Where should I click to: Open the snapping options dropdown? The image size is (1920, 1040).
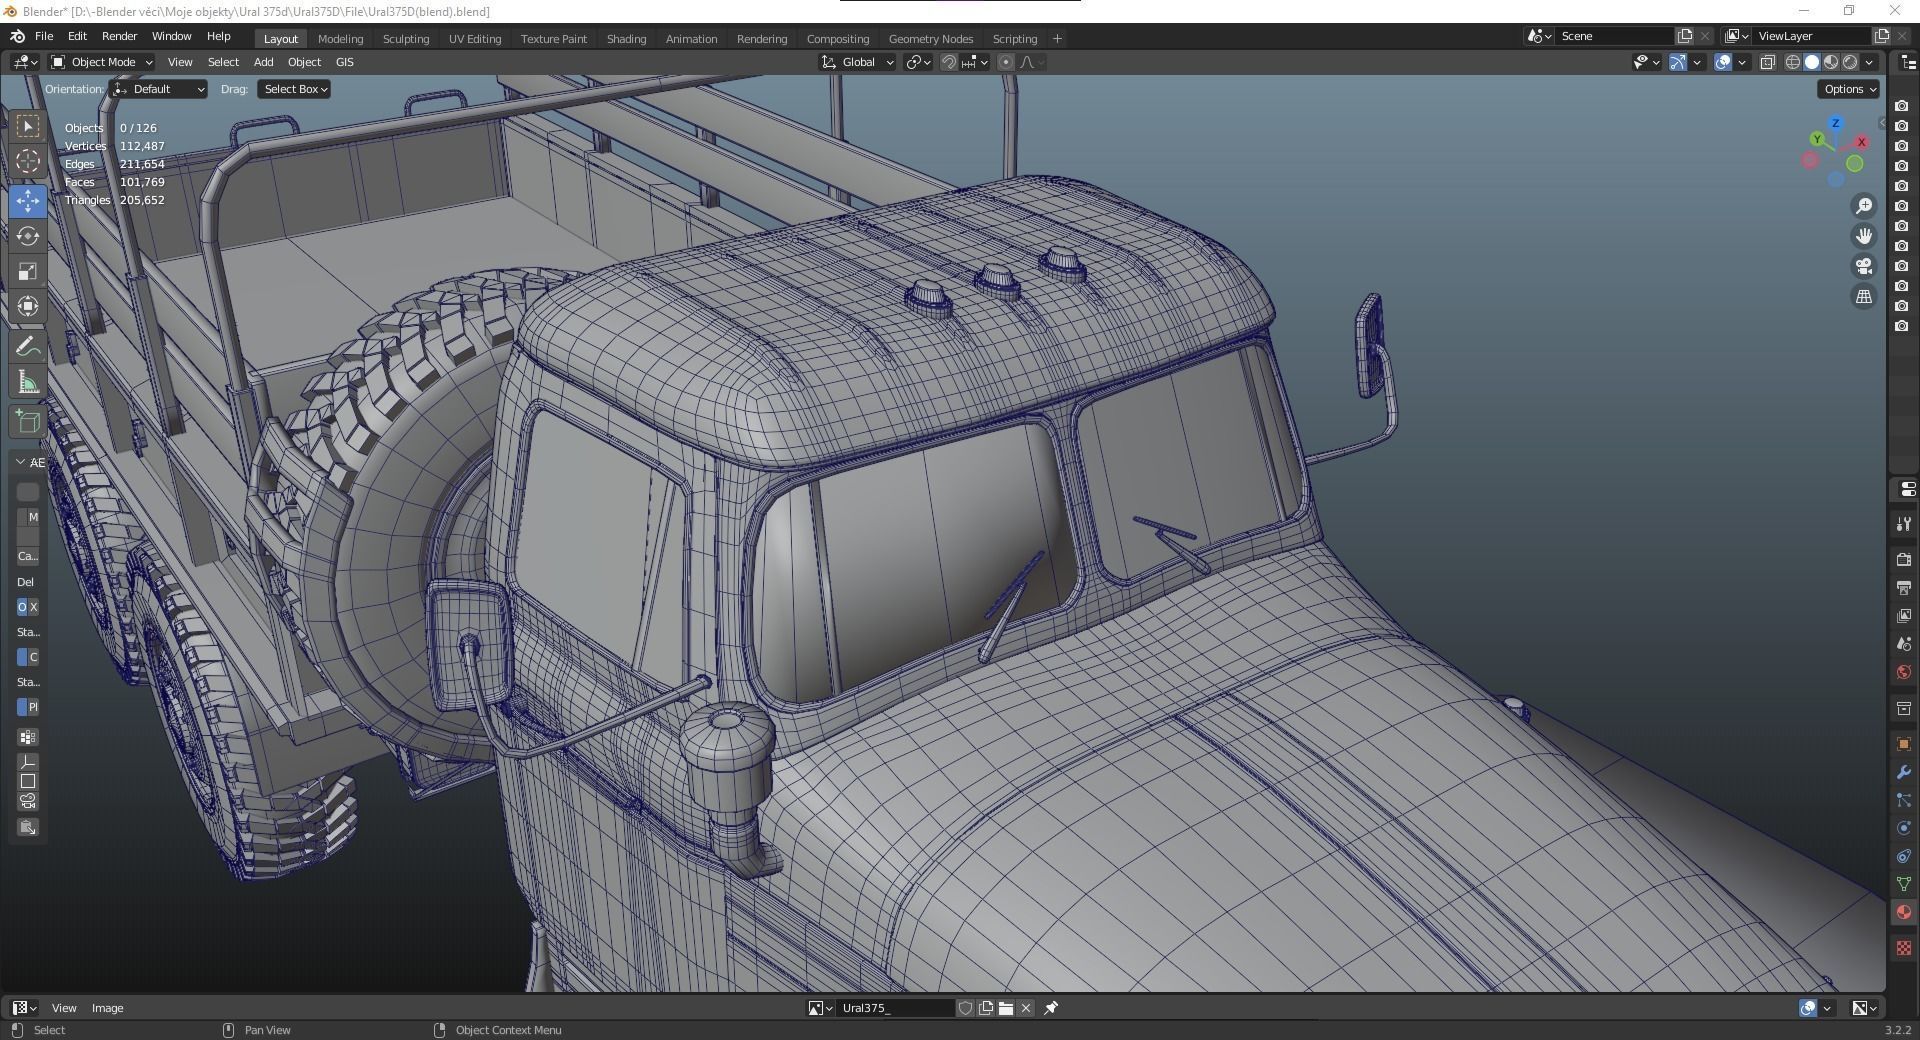(x=976, y=62)
